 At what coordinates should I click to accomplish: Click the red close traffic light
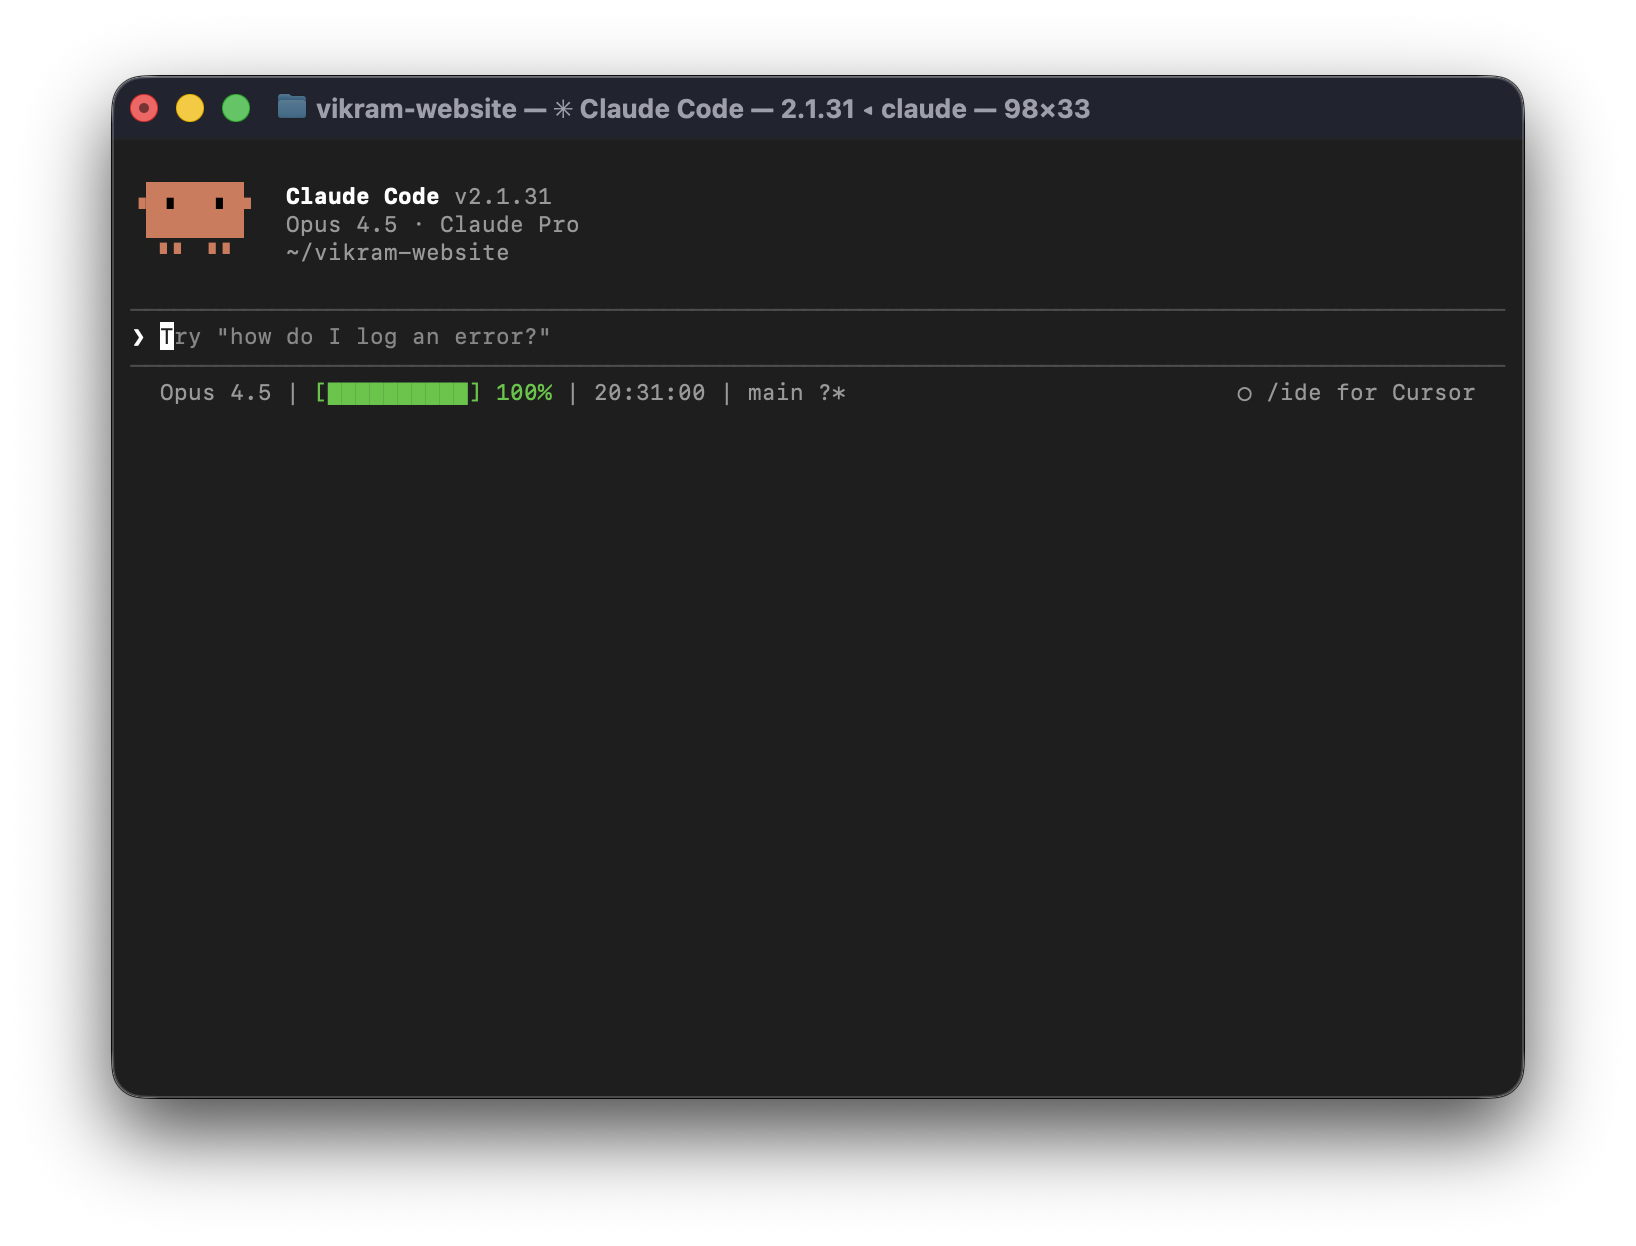144,107
